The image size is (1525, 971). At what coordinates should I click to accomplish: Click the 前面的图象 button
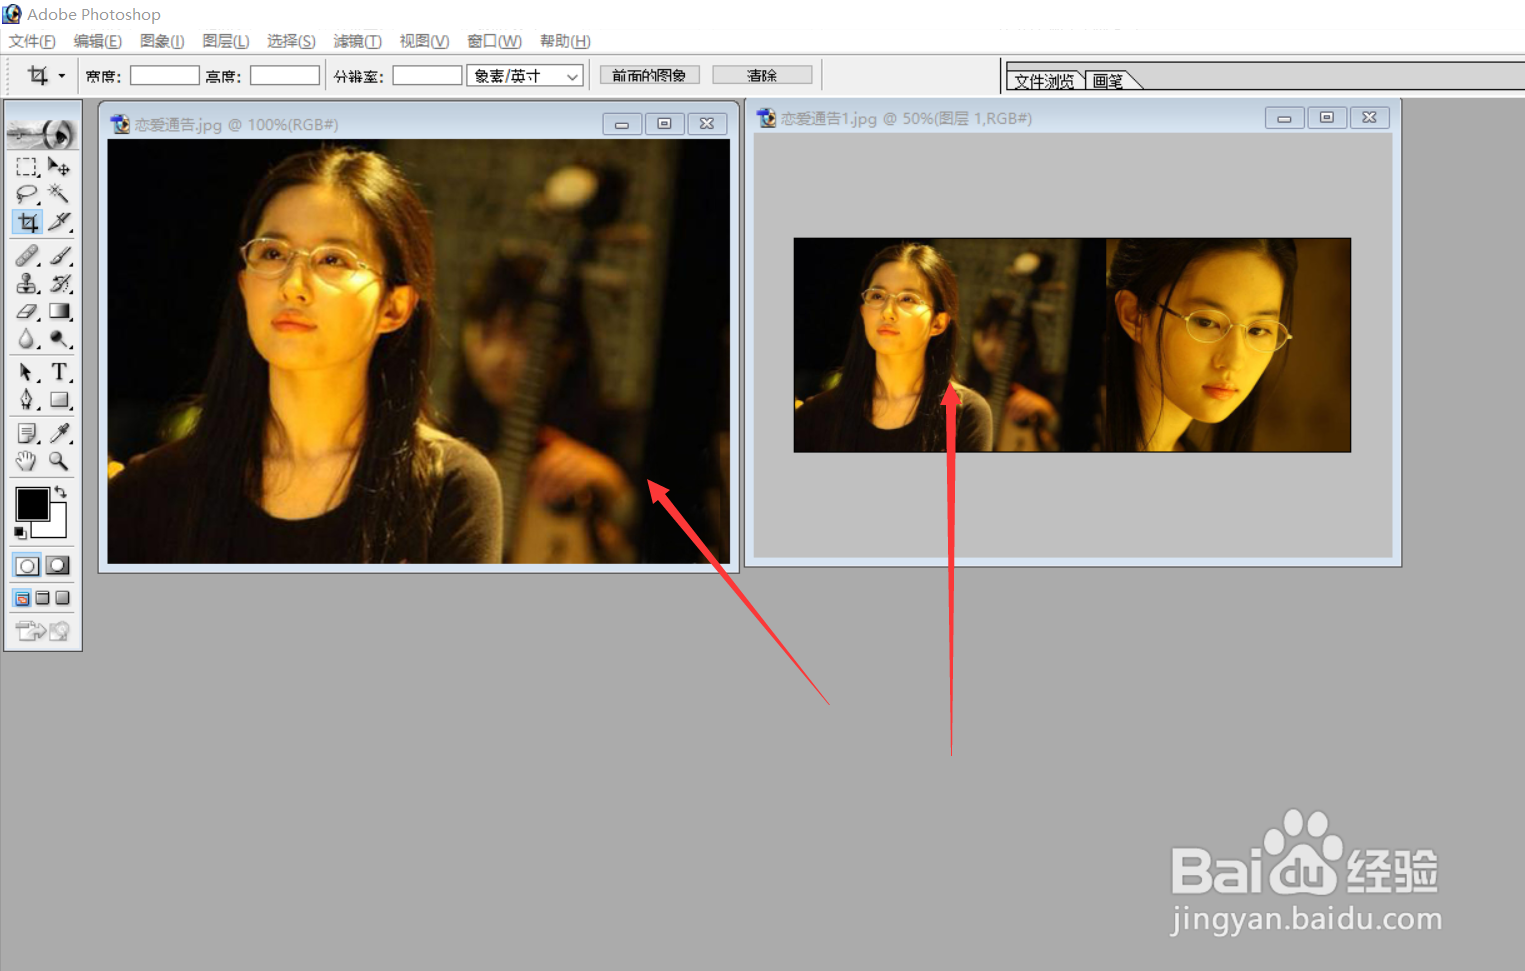click(x=649, y=75)
